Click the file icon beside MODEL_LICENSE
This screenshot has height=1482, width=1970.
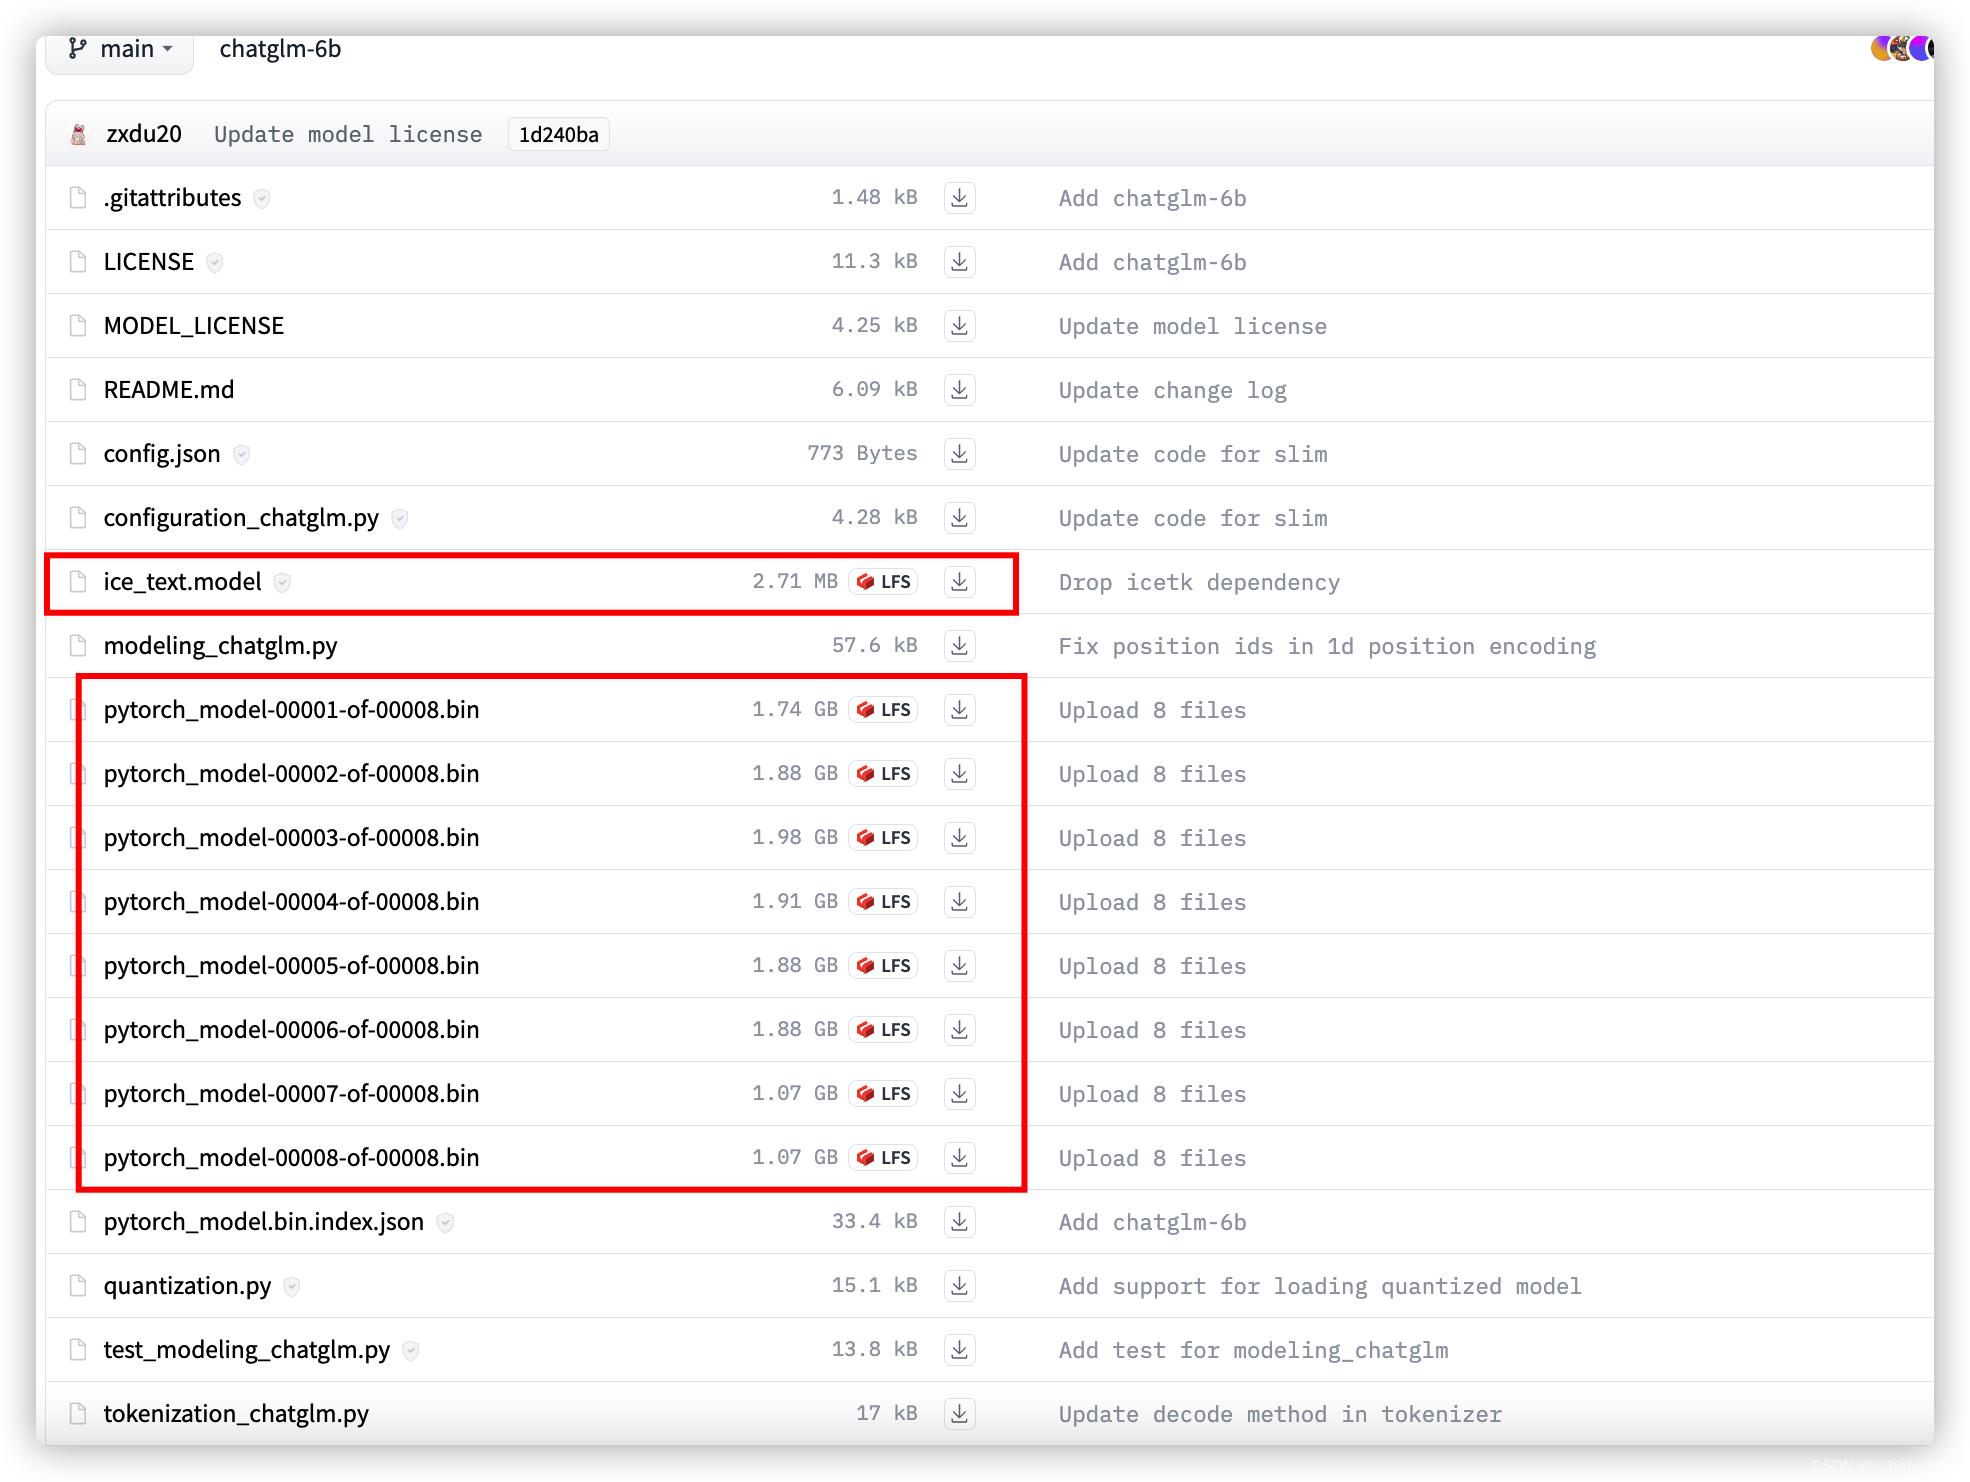click(x=78, y=326)
